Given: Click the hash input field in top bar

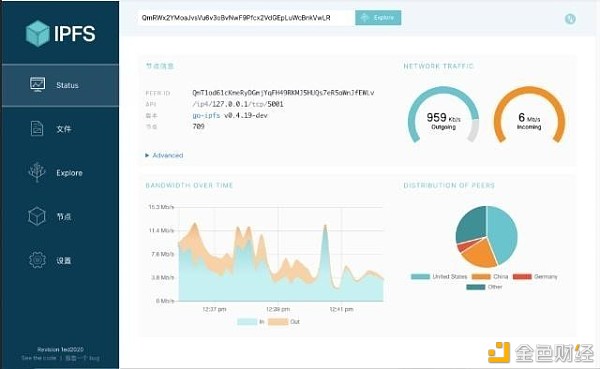Looking at the screenshot, I should click(246, 18).
